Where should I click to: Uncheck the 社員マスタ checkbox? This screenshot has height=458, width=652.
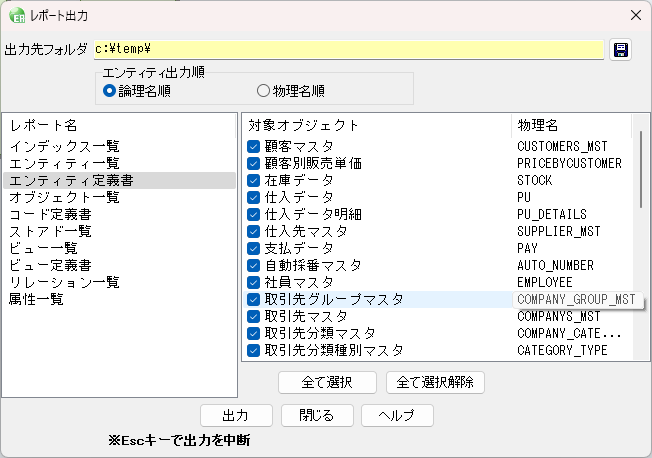(253, 282)
